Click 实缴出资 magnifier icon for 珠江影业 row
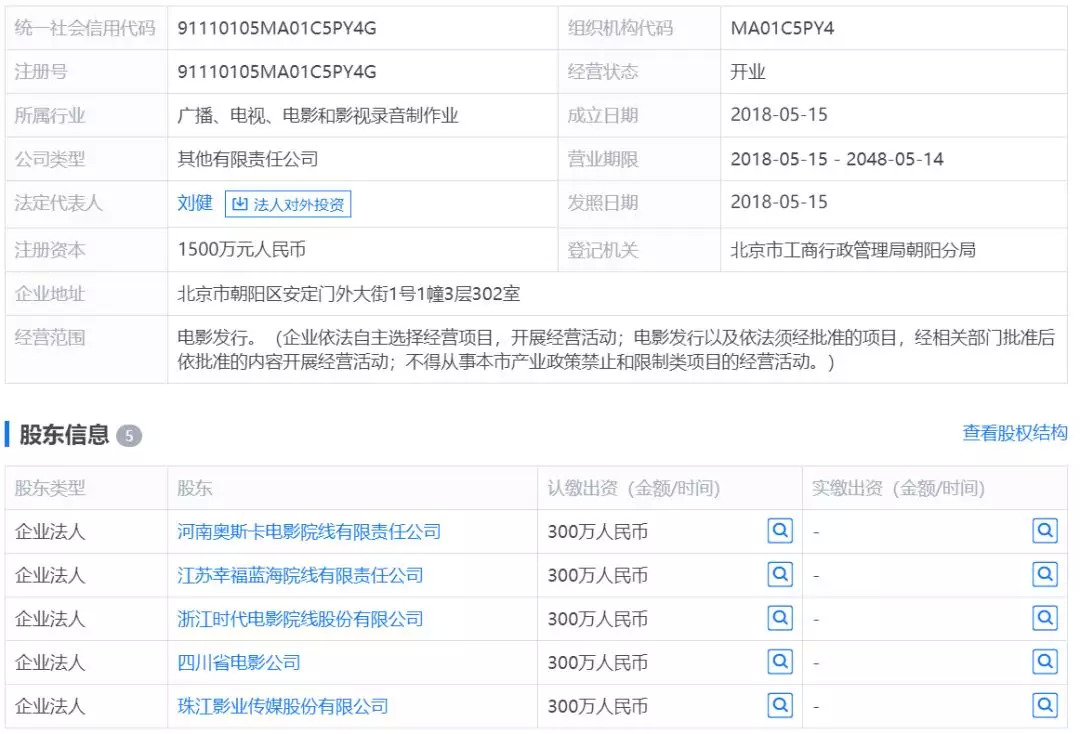This screenshot has height=734, width=1080. click(1045, 705)
